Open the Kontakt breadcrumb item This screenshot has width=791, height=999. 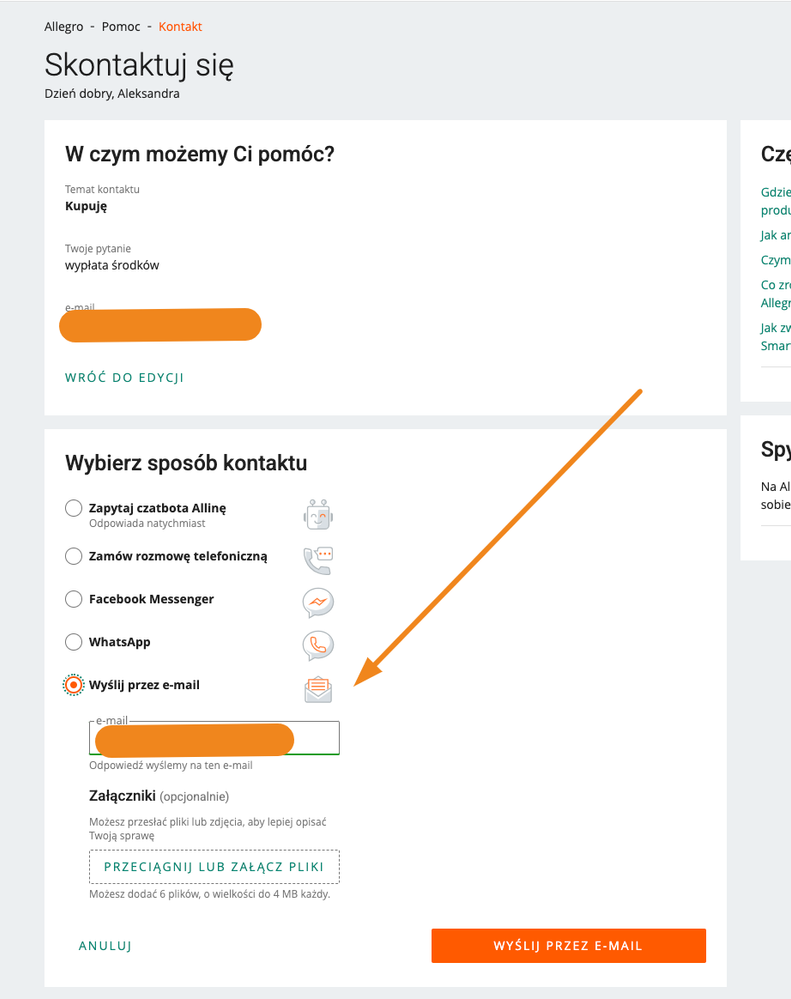click(180, 27)
